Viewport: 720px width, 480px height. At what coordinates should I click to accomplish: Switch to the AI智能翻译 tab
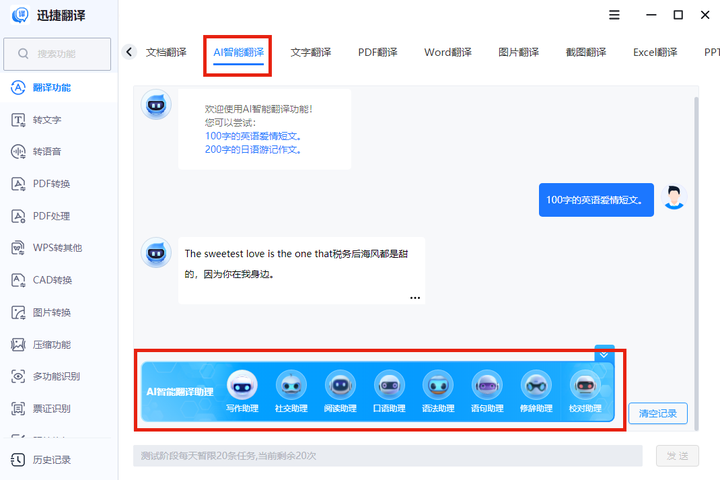tap(238, 52)
